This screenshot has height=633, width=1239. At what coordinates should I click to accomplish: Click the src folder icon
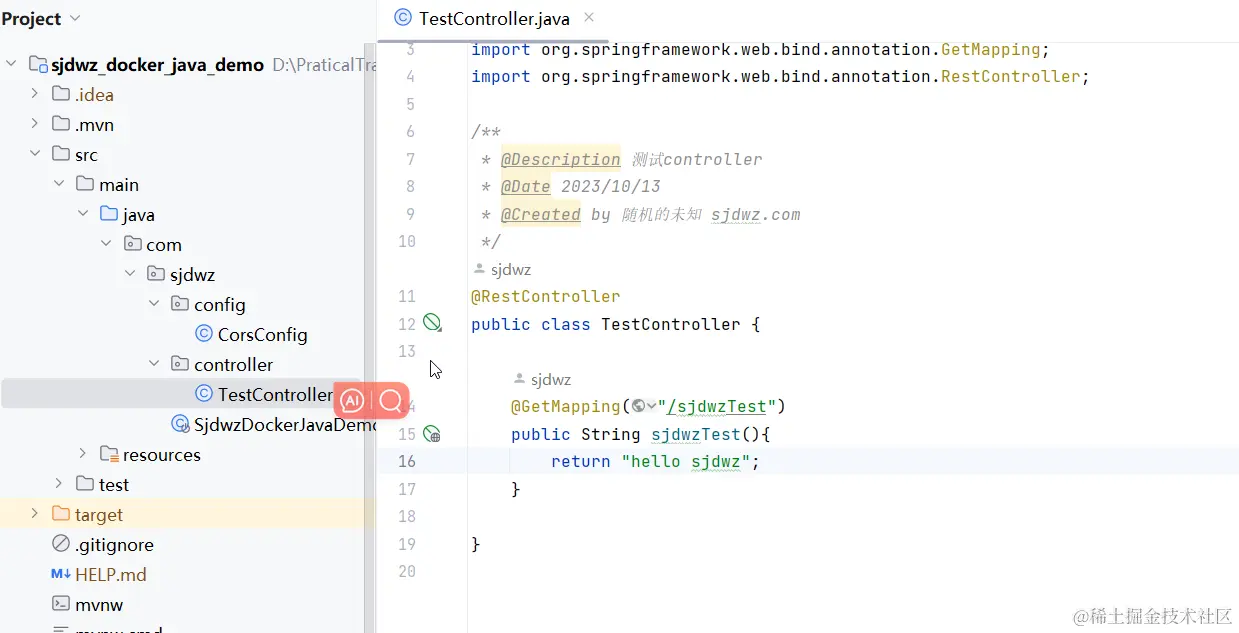pos(61,154)
